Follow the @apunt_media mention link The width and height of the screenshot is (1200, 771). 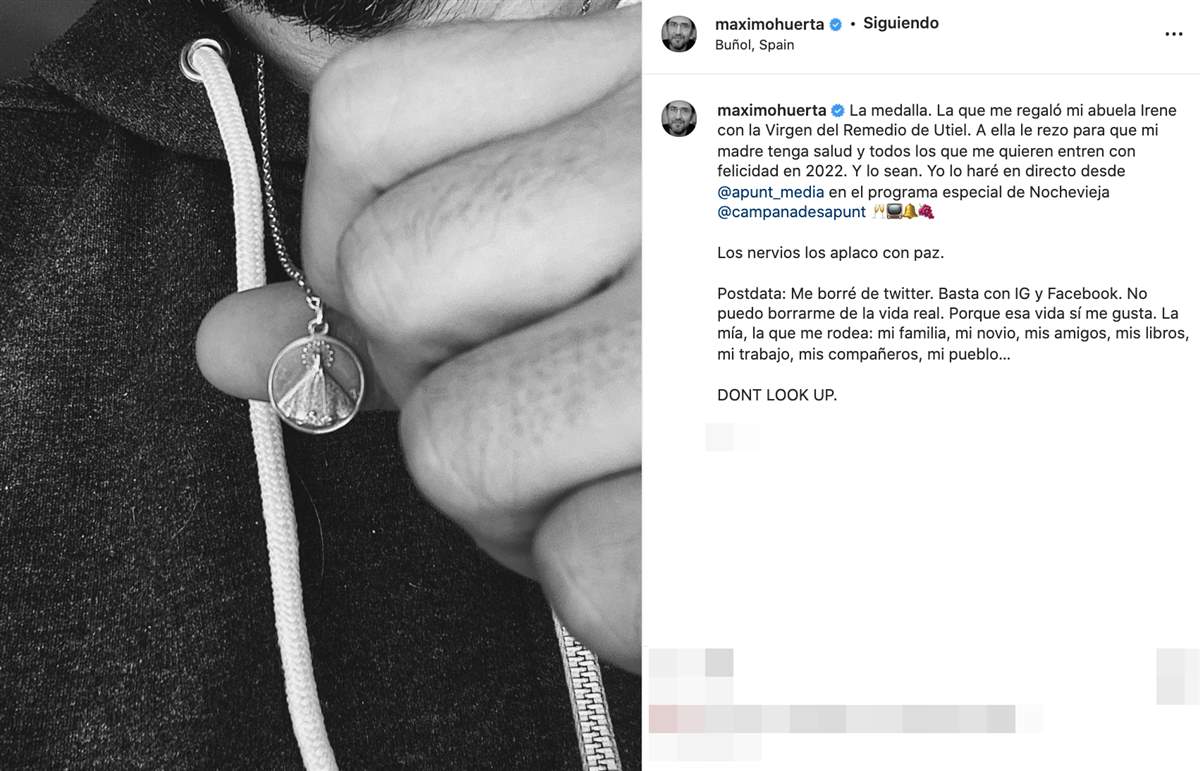click(763, 191)
